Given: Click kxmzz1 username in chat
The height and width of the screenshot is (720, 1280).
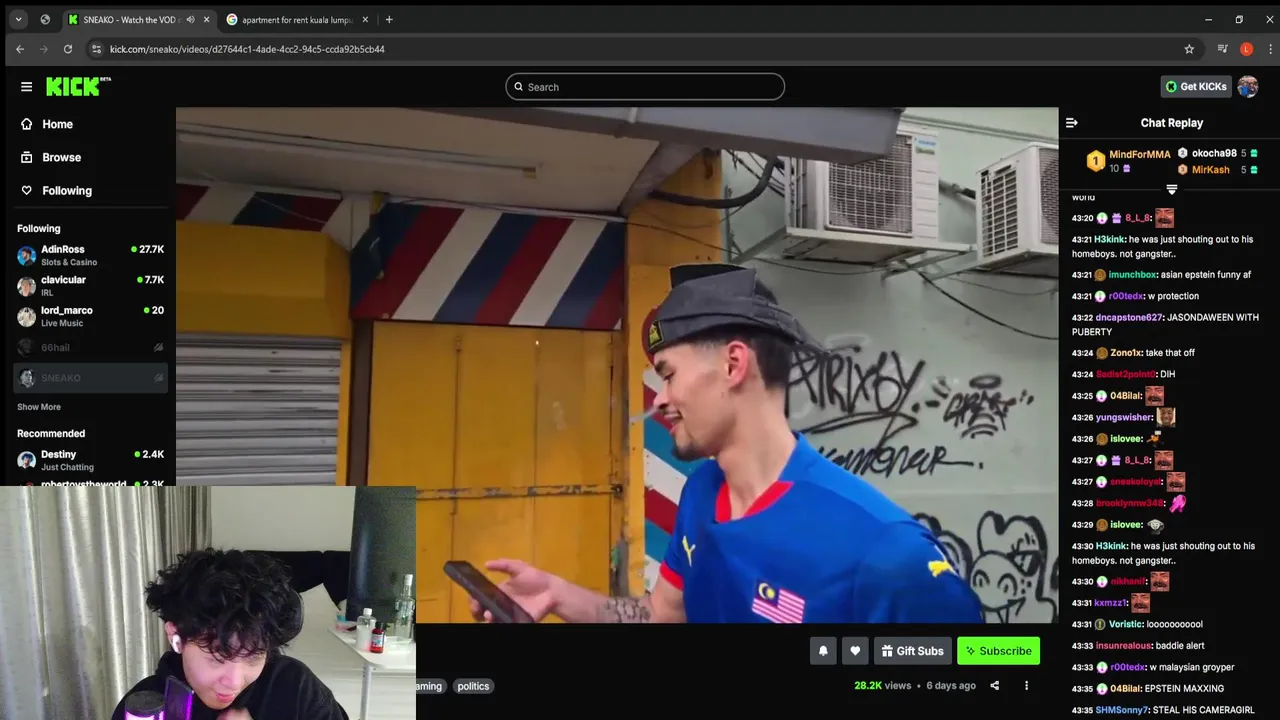Looking at the screenshot, I should click(x=1110, y=603).
